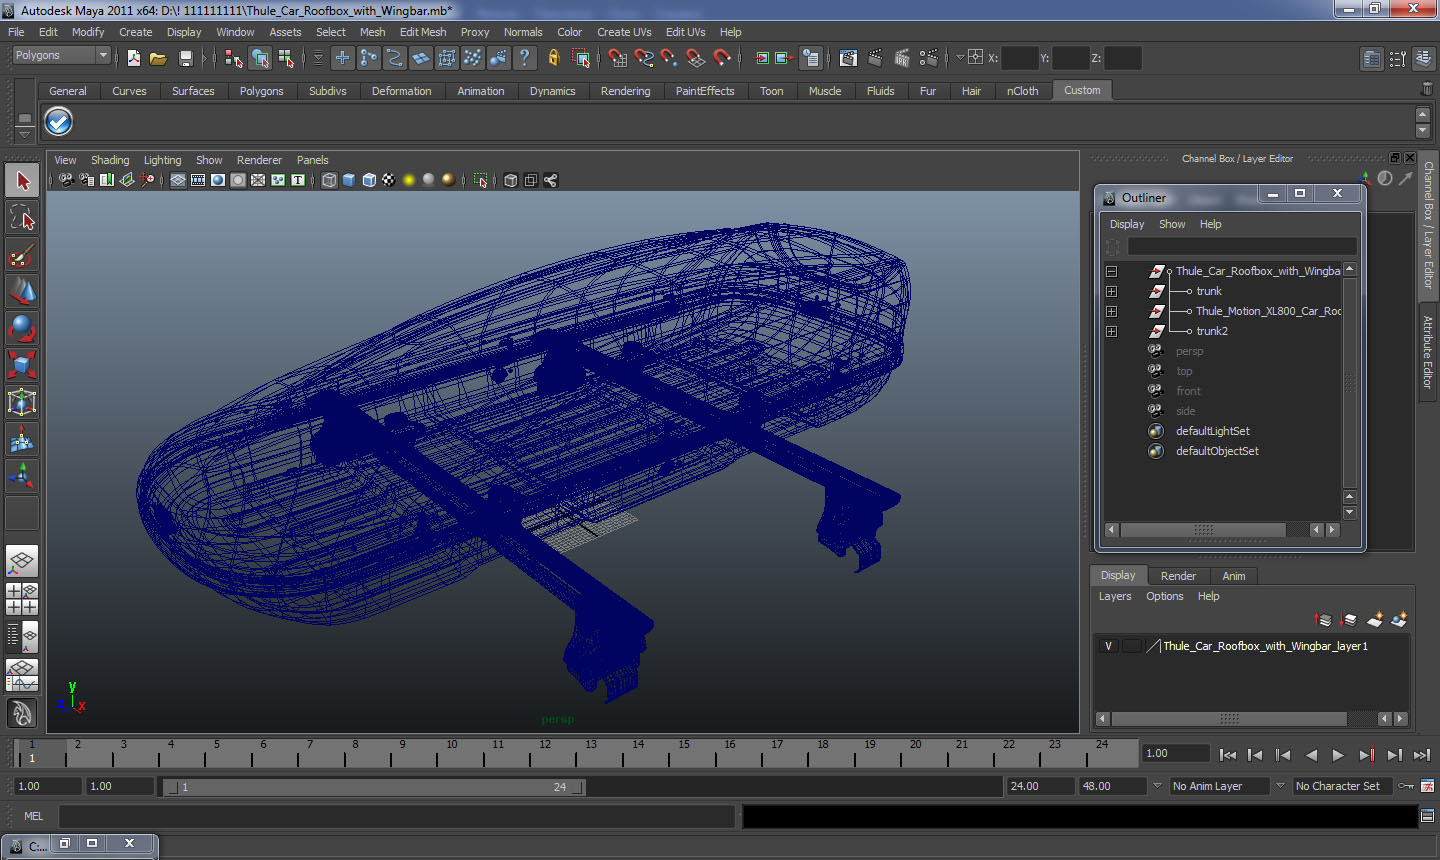Delete shelf item with trash icon
Viewport: 1440px width, 860px height.
coord(1427,90)
